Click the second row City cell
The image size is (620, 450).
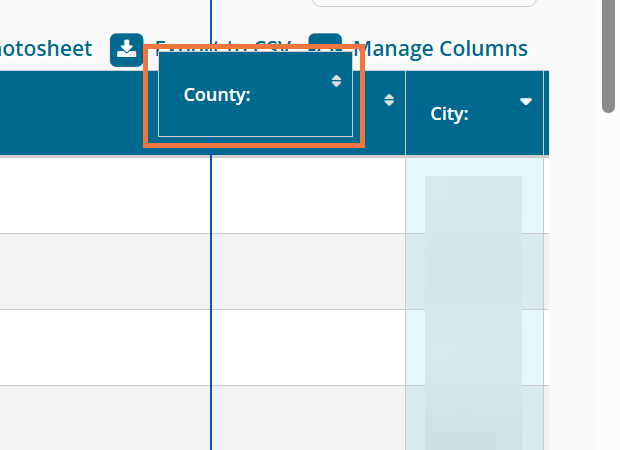[474, 271]
